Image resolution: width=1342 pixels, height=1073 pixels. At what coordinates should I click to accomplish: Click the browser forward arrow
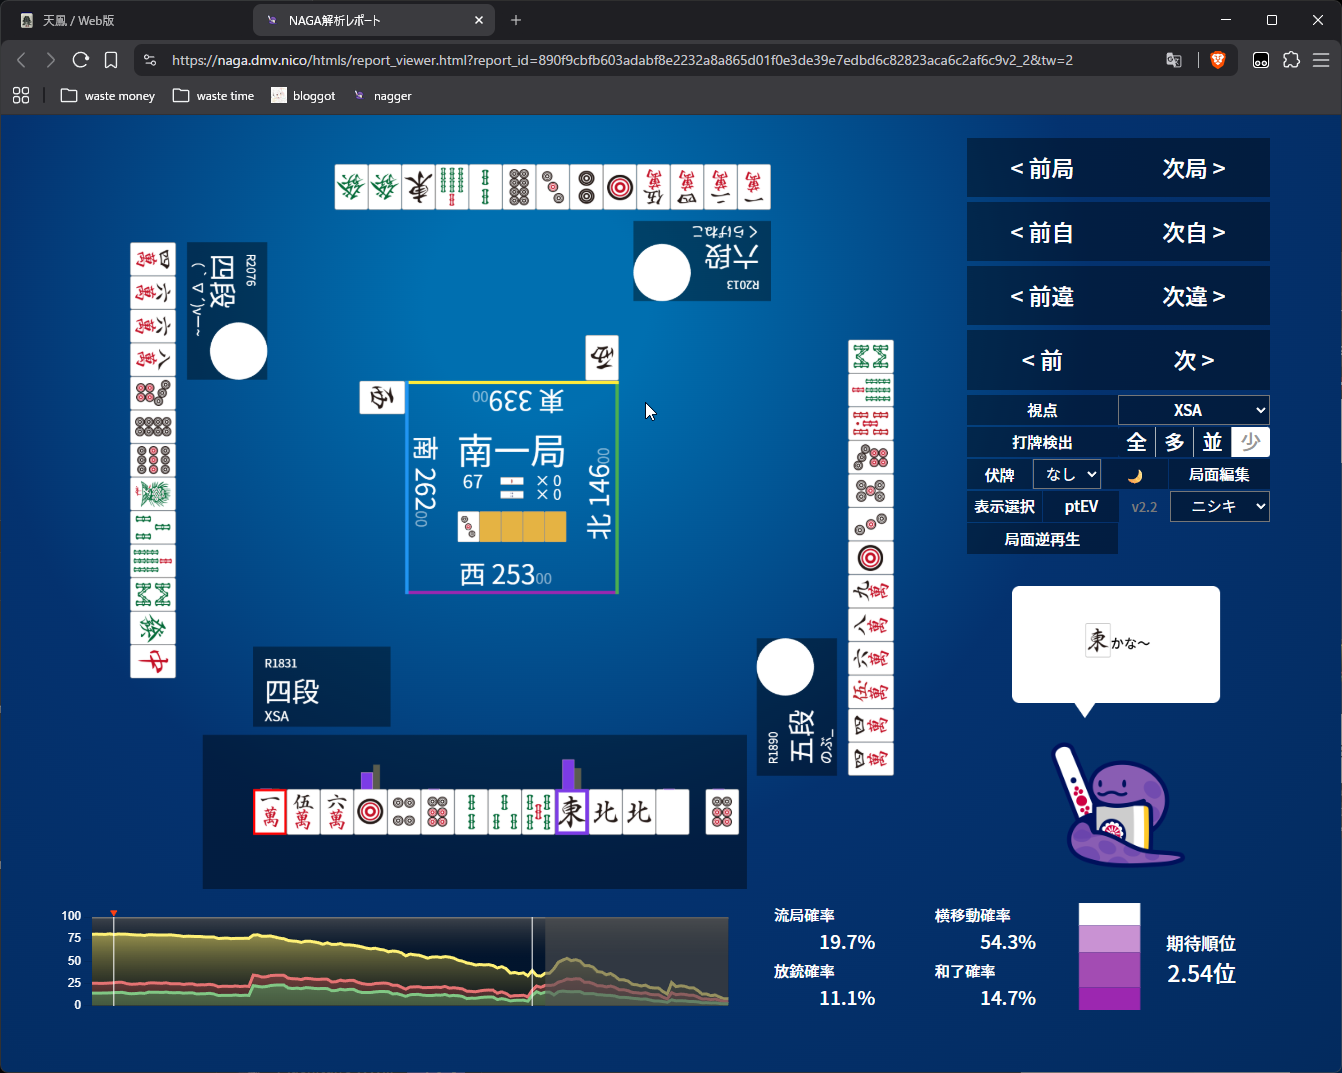50,60
